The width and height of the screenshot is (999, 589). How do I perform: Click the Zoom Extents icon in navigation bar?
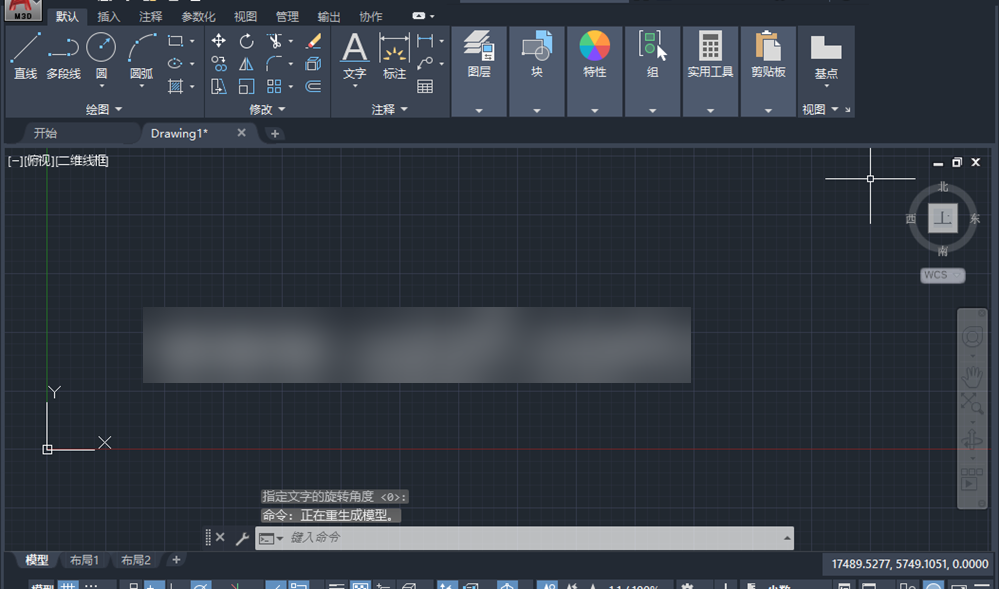point(972,403)
